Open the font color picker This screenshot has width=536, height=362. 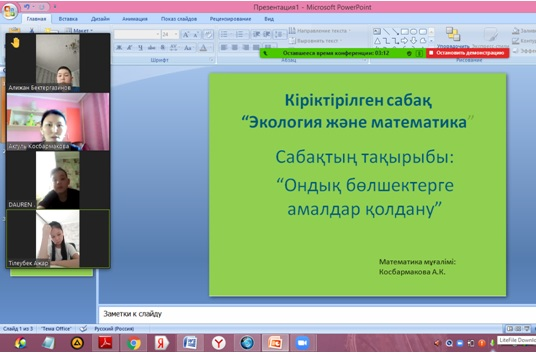[x=205, y=48]
